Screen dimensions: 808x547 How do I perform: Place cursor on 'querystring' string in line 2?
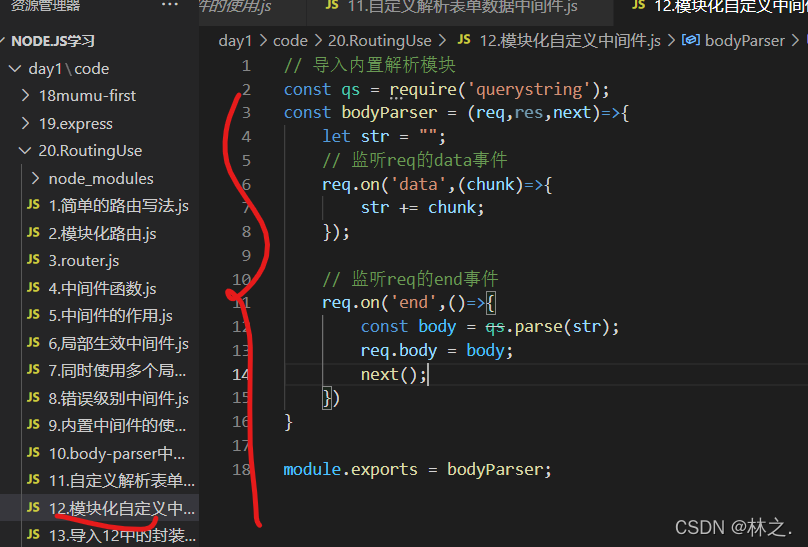529,90
